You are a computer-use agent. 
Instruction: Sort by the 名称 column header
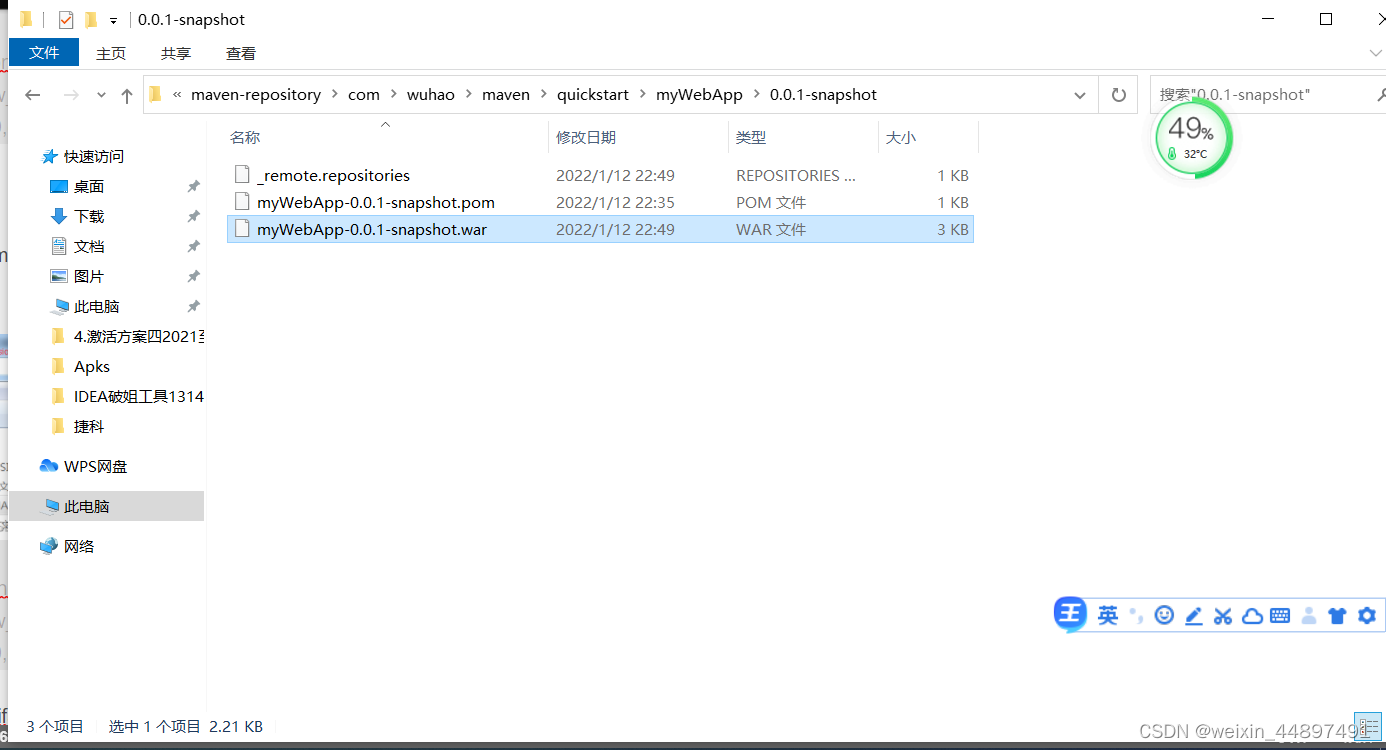click(x=245, y=138)
